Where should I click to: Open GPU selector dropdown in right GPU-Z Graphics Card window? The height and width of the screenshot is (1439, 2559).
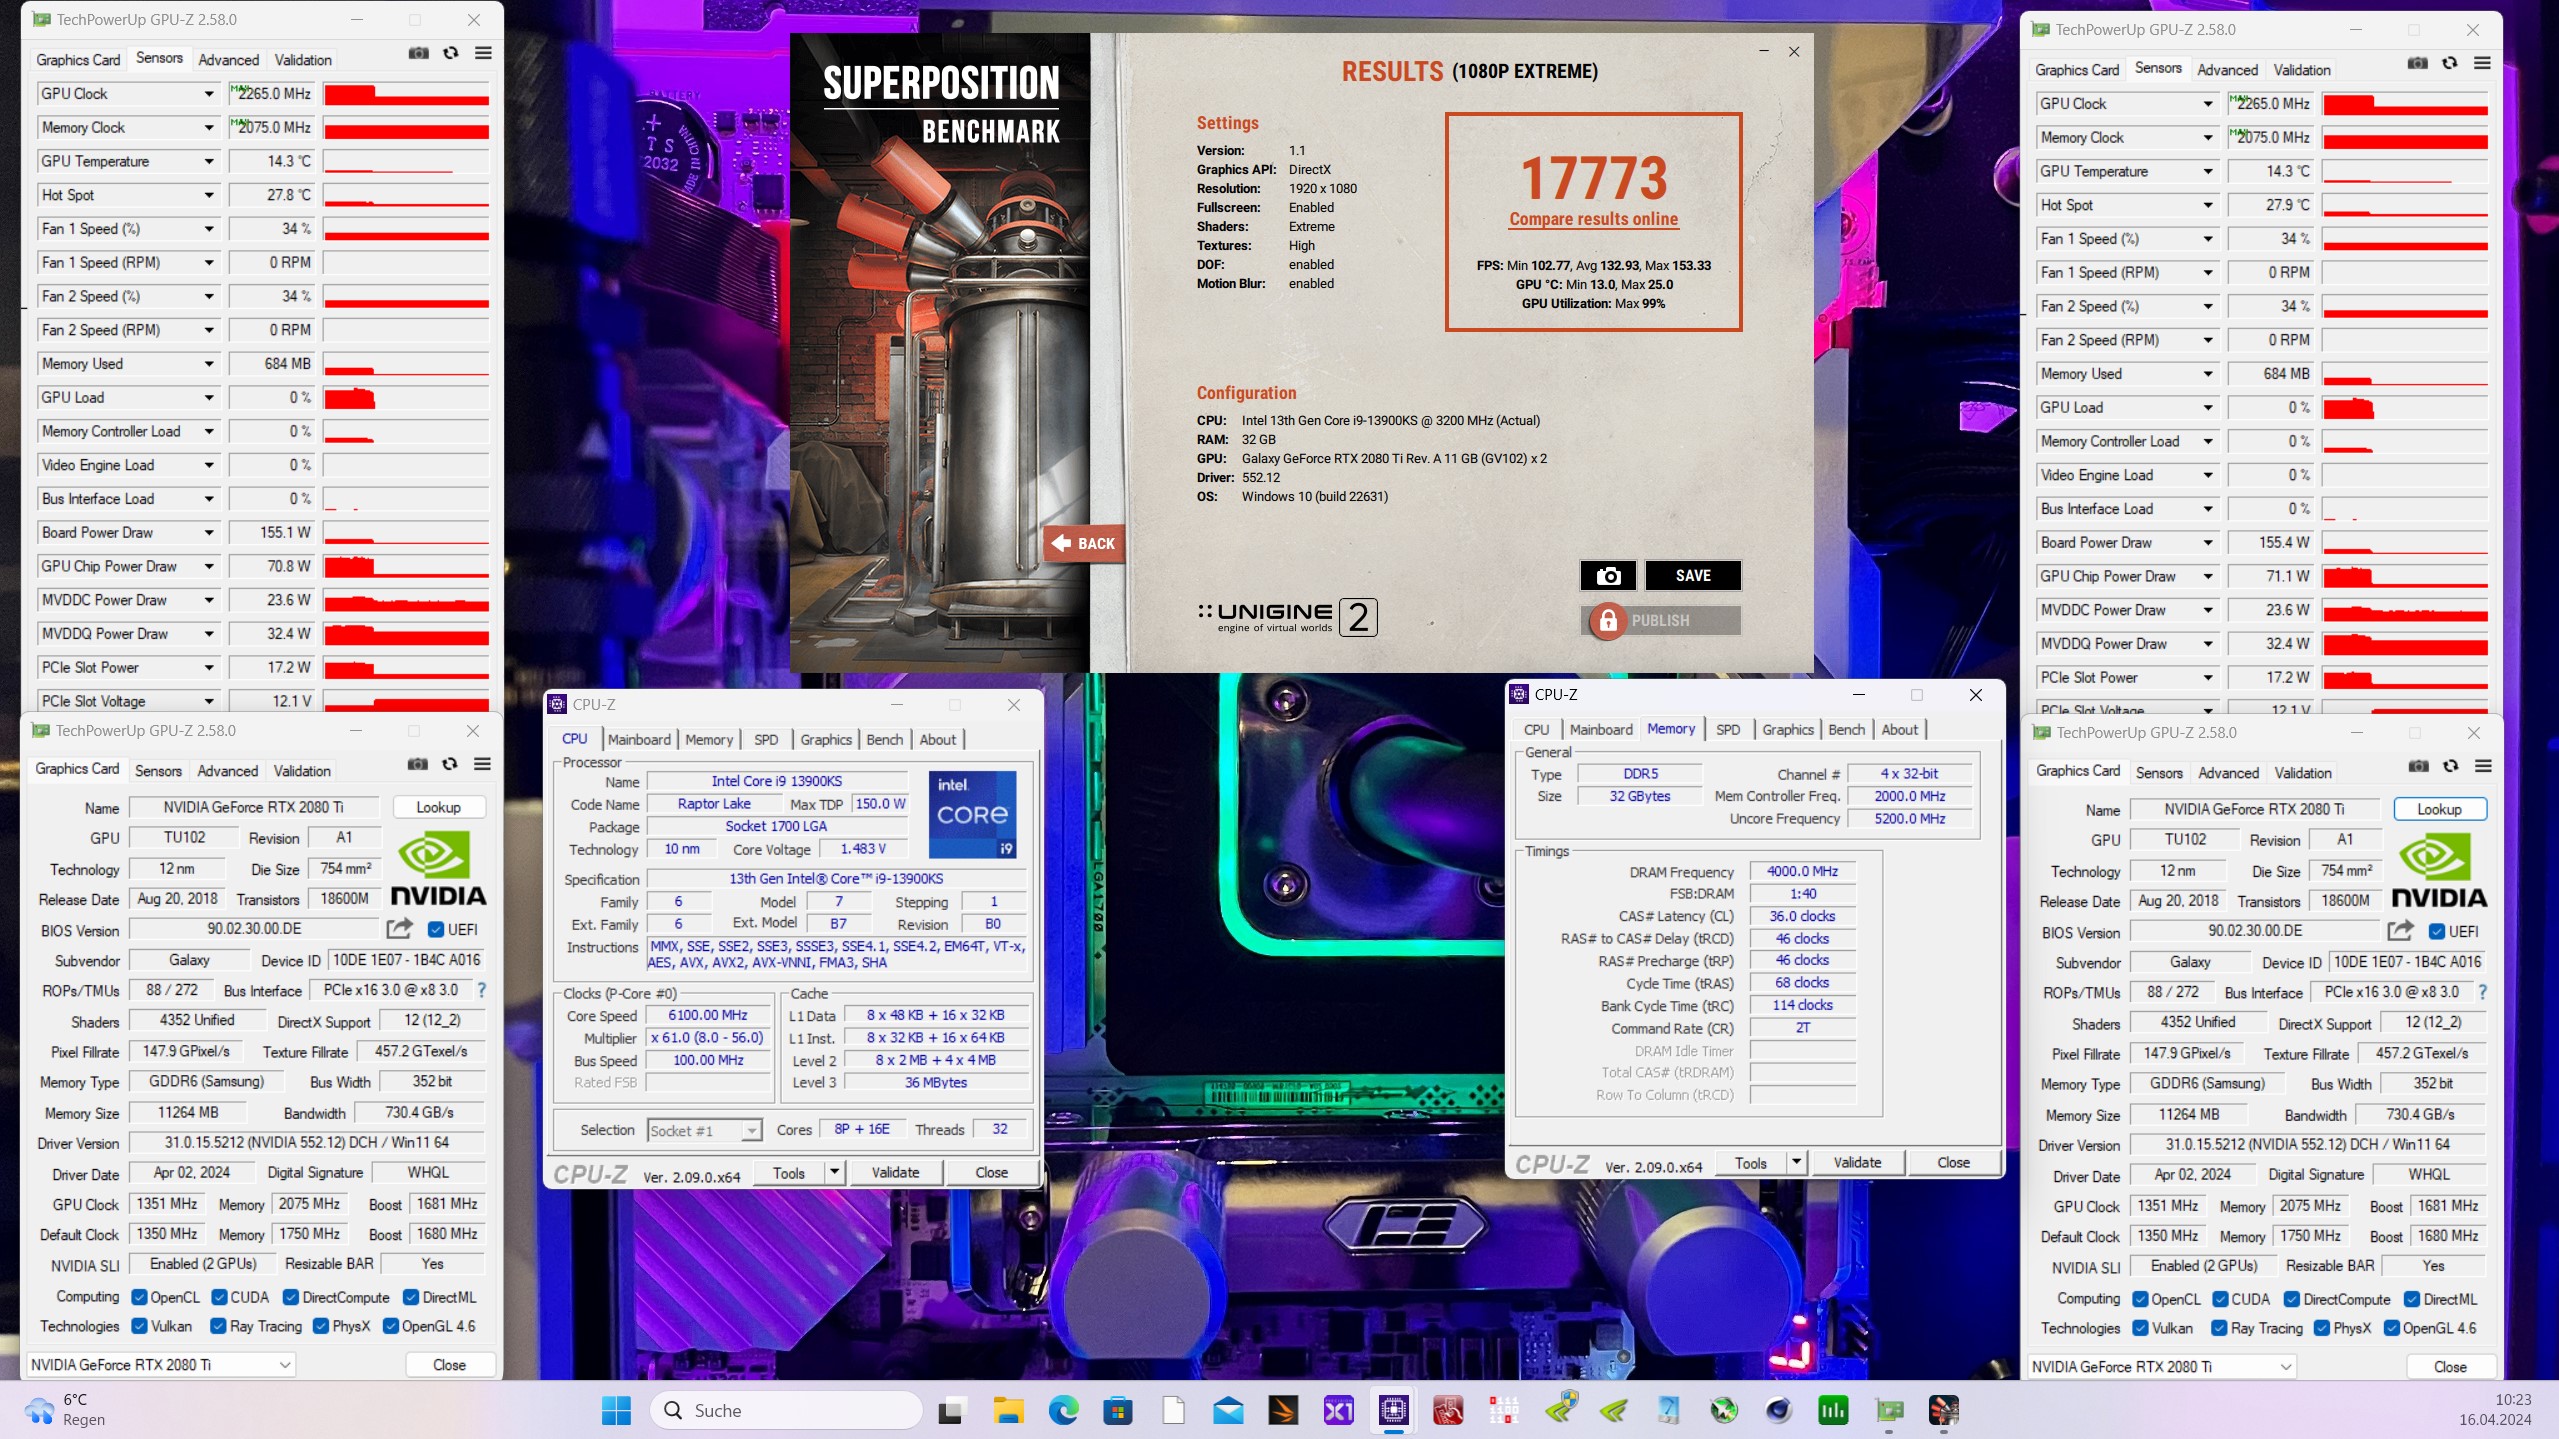2161,1366
